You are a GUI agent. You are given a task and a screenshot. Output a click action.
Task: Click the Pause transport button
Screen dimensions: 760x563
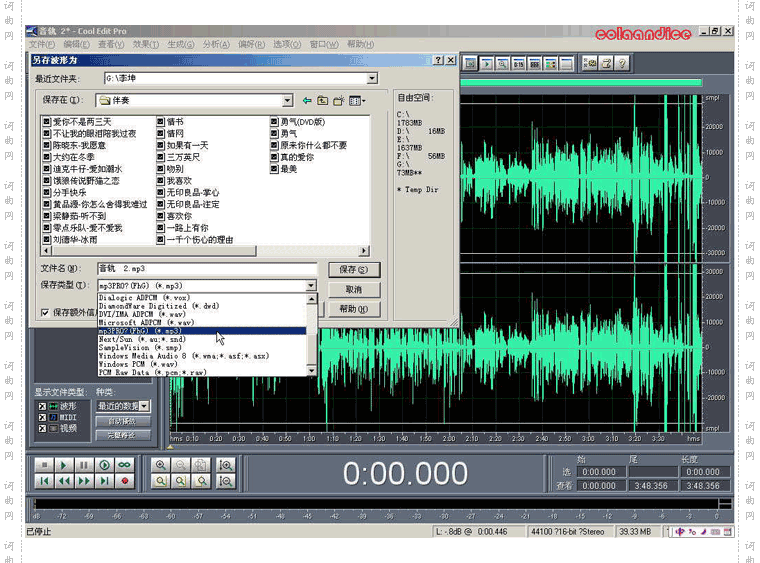(84, 465)
